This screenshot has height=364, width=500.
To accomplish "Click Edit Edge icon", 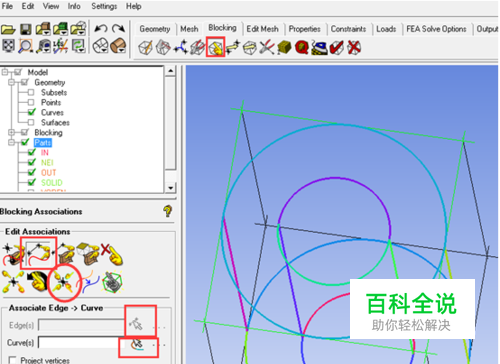I will 267,47.
